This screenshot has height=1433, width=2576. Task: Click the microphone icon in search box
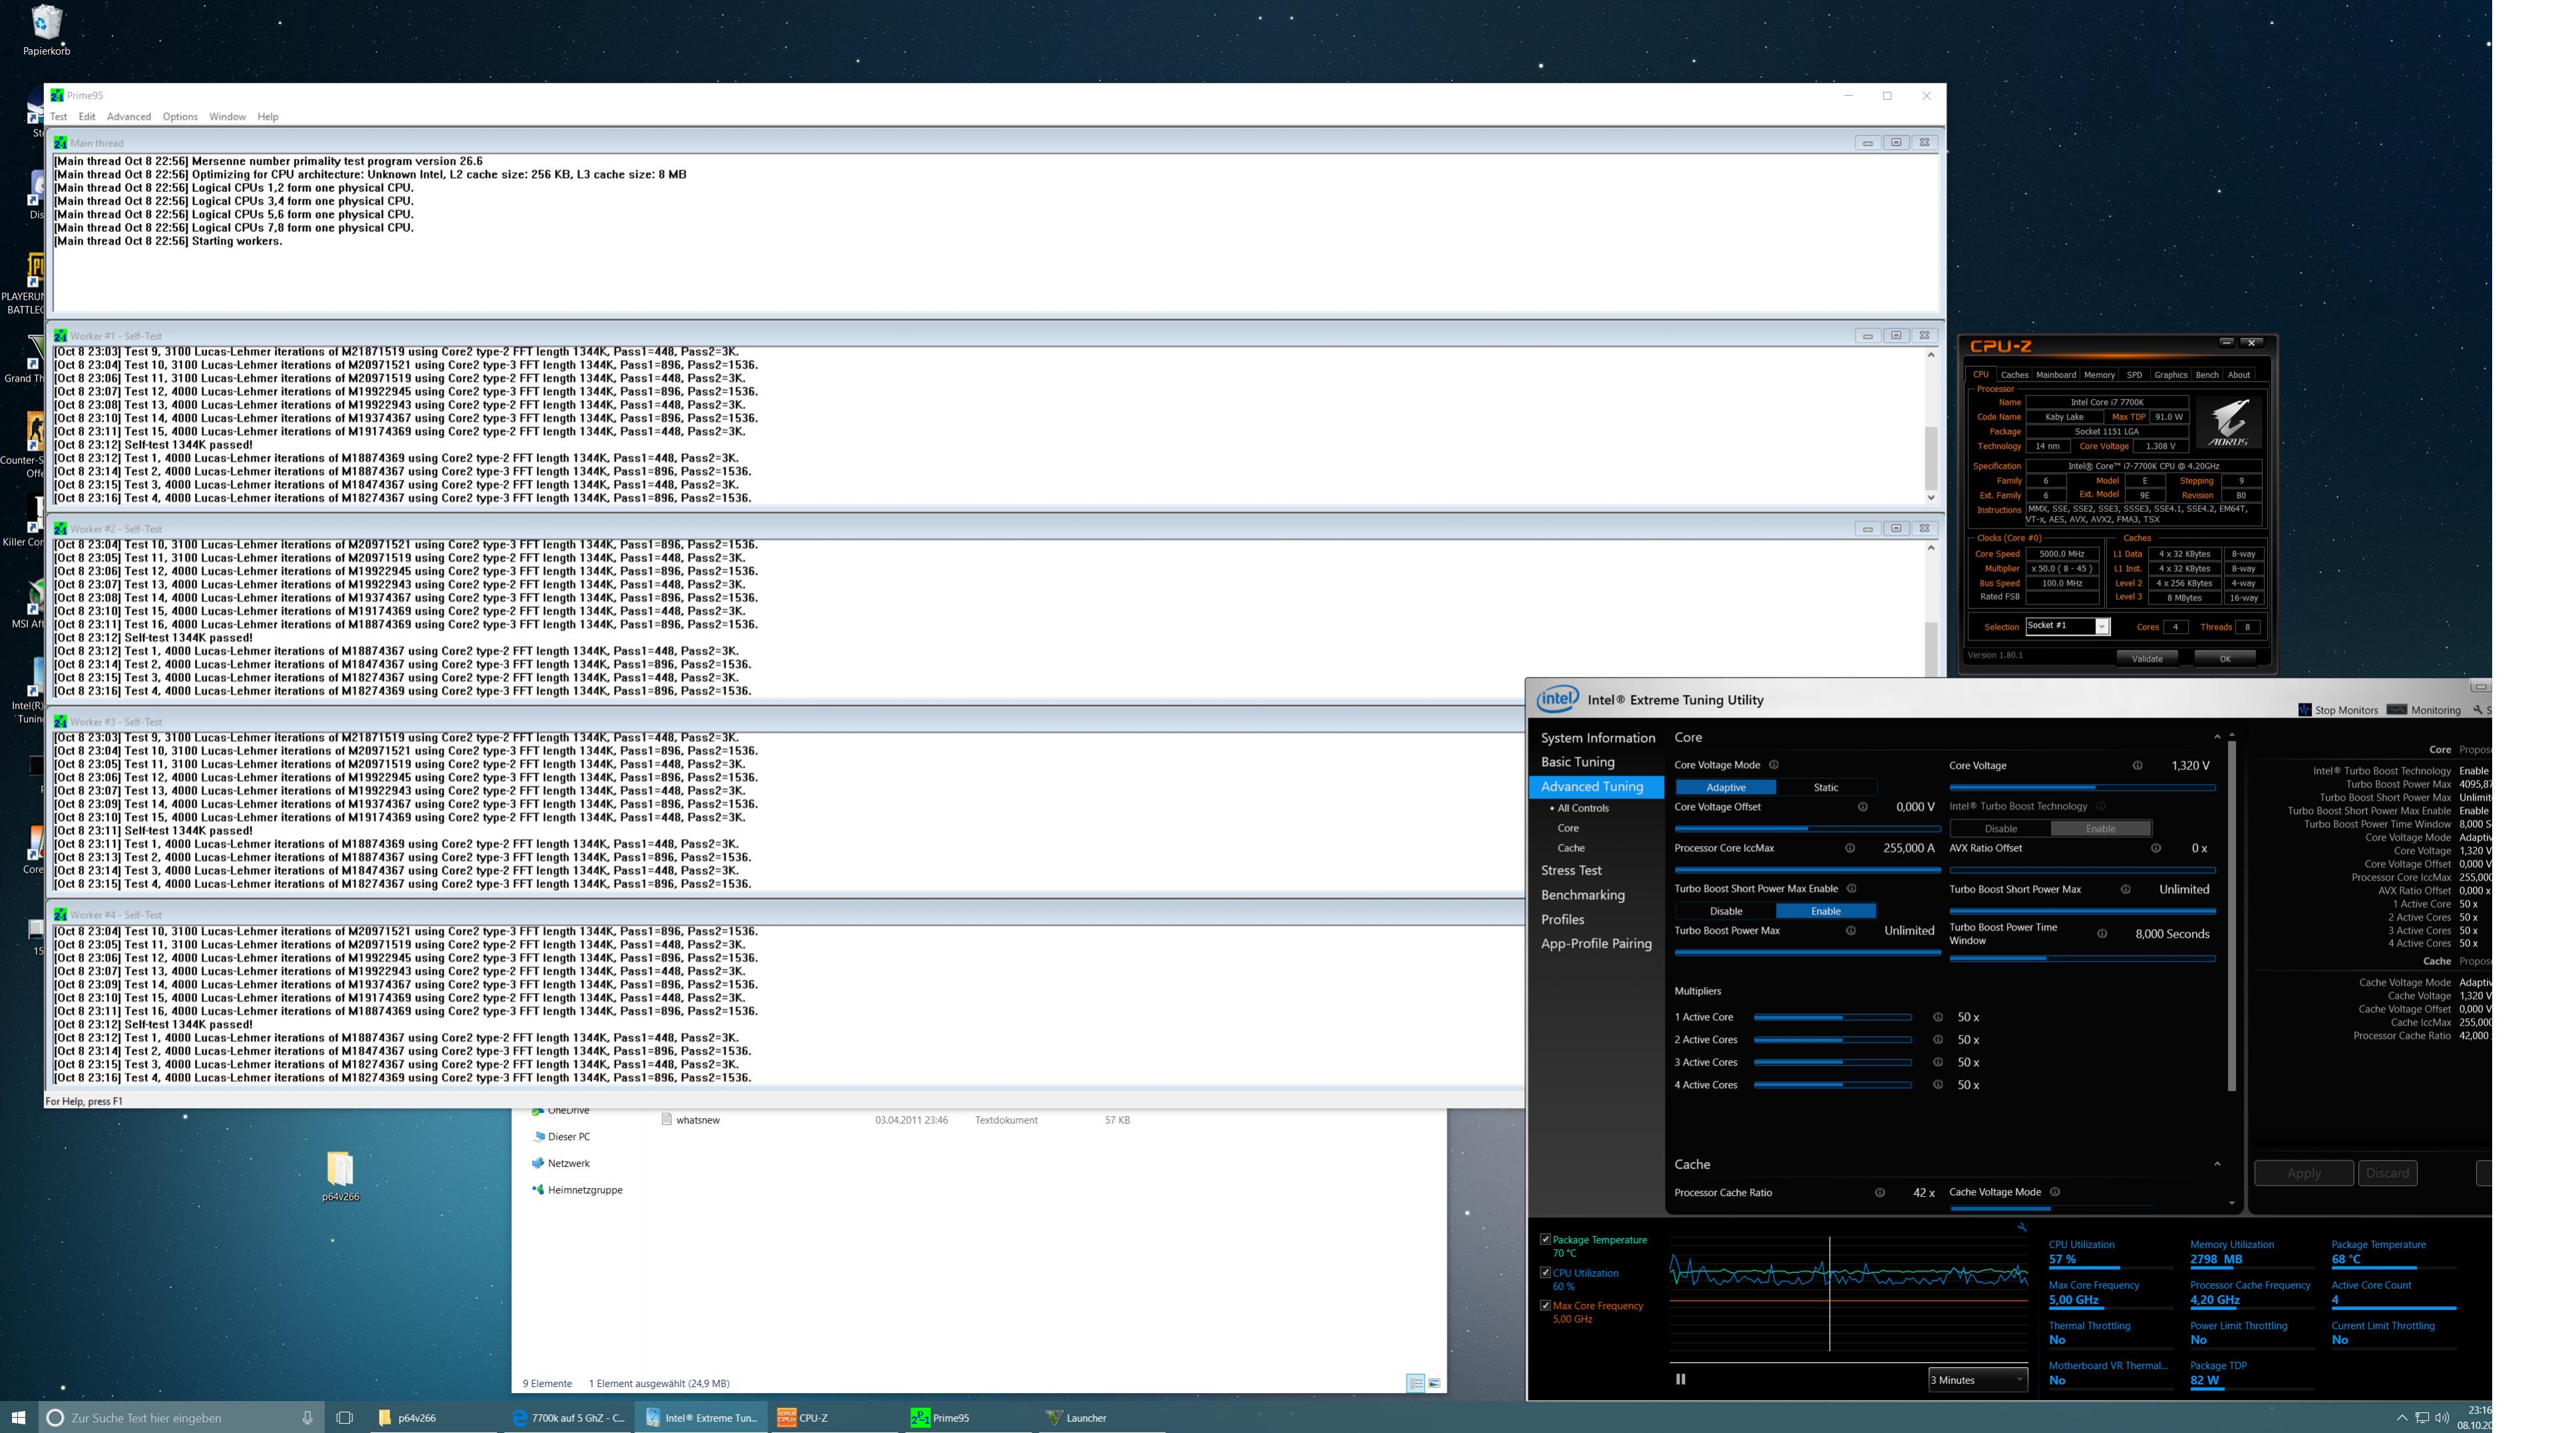pos(307,1417)
